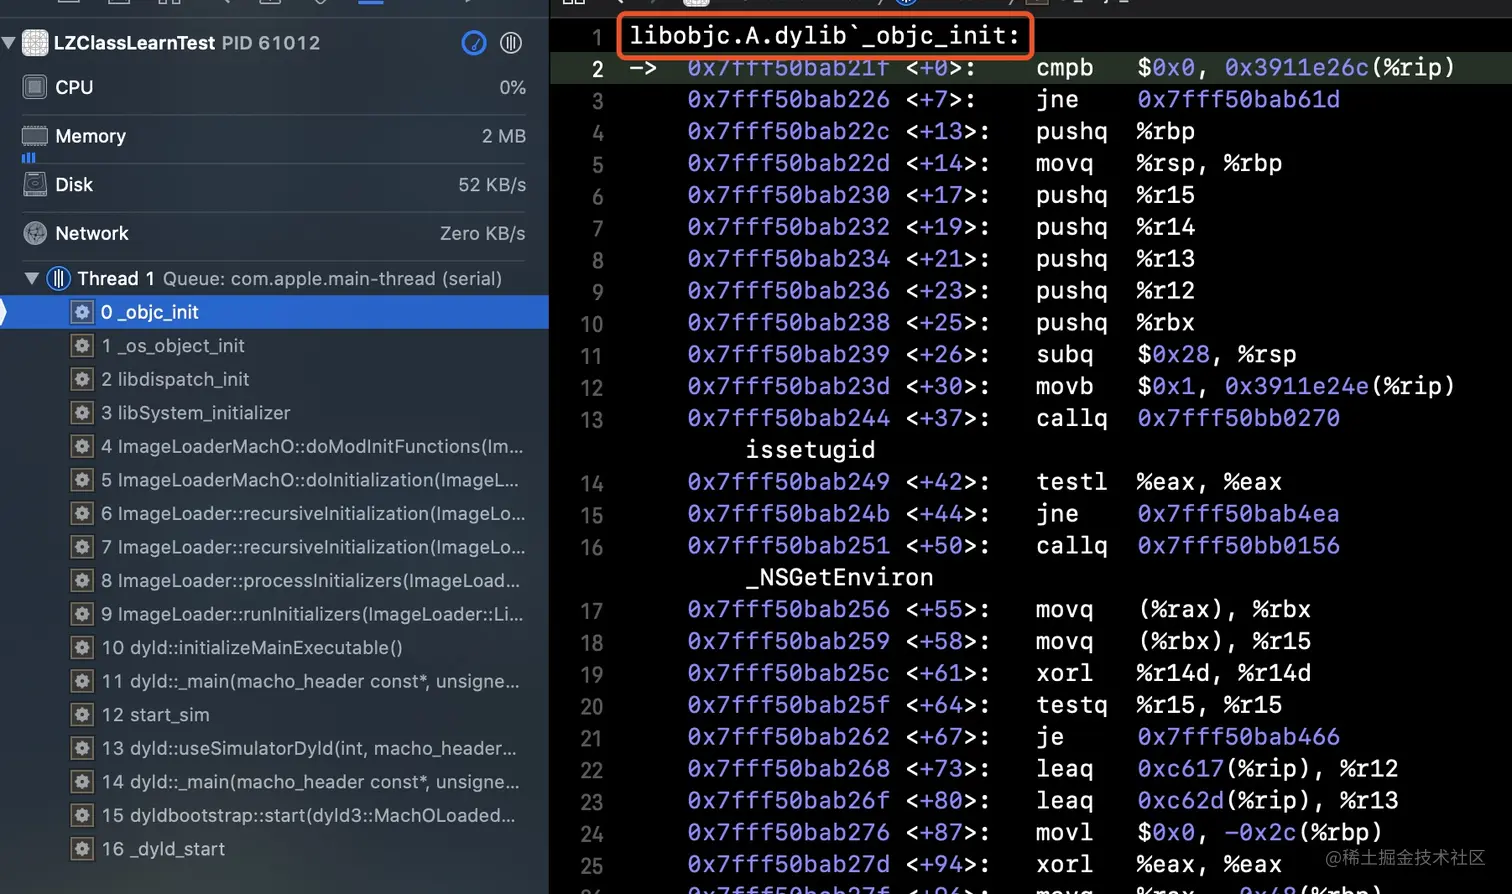
Task: Open the blue memory graph debugger button
Action: pos(474,43)
